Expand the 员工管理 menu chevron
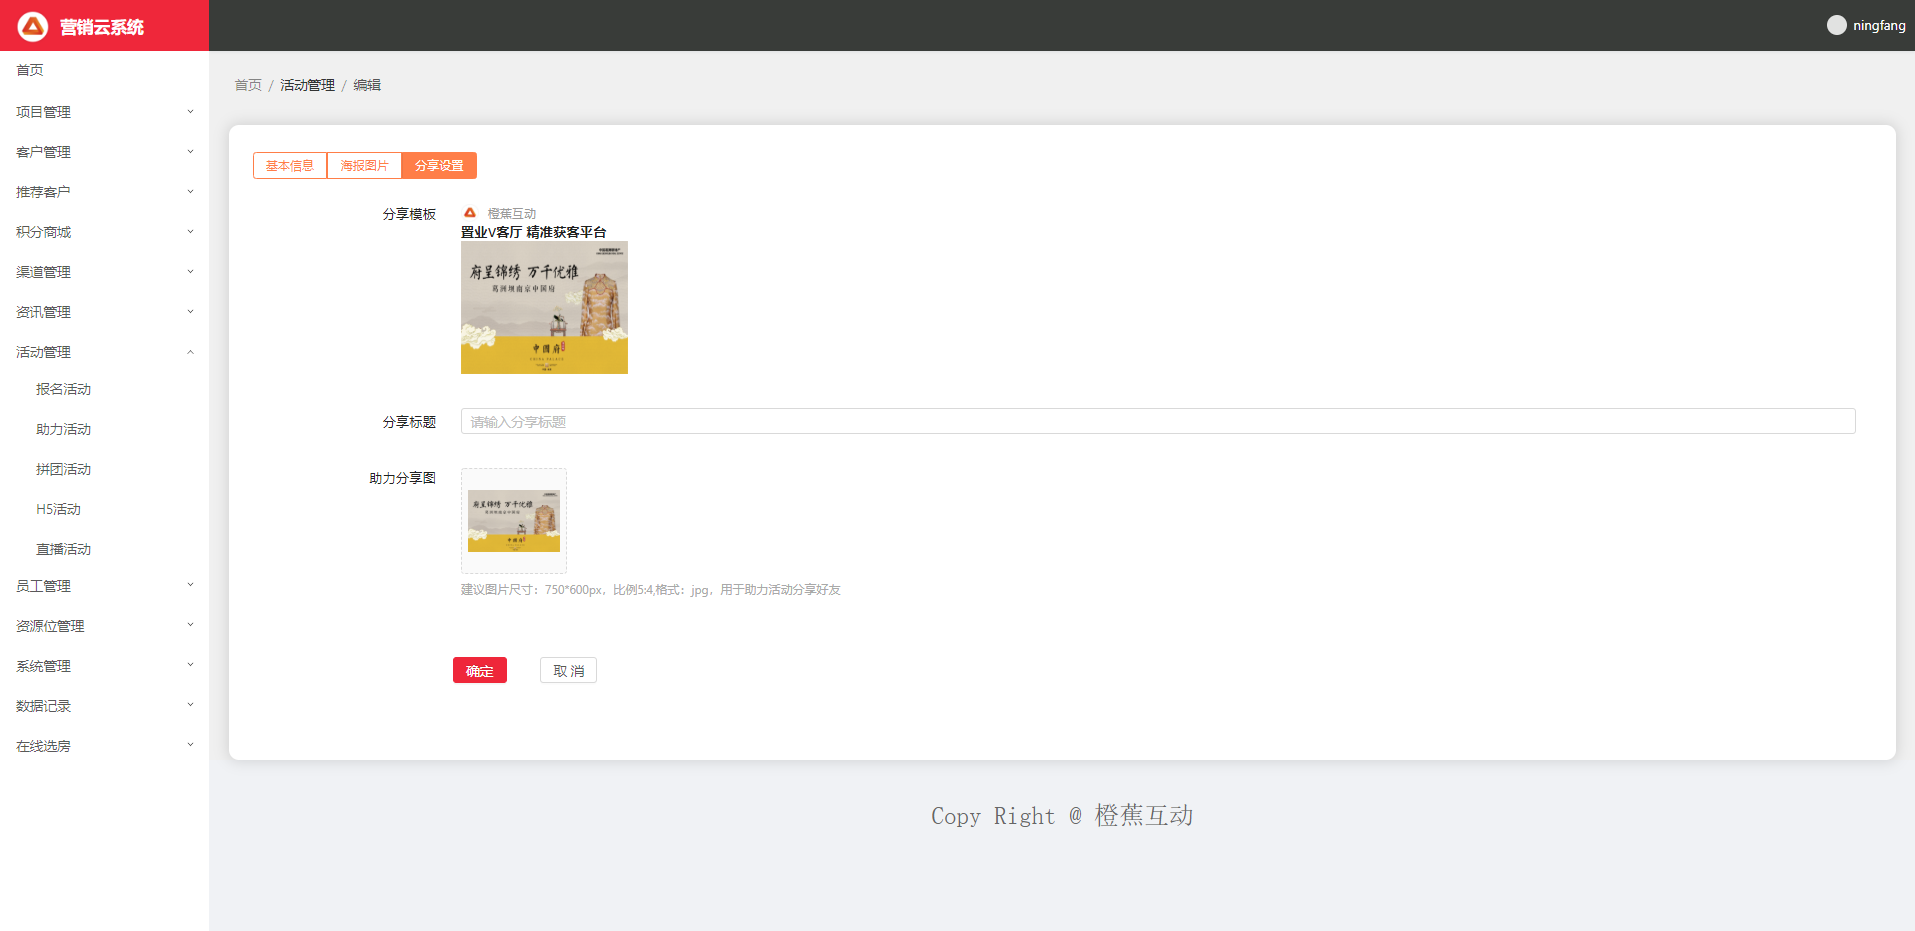This screenshot has width=1915, height=931. point(190,585)
